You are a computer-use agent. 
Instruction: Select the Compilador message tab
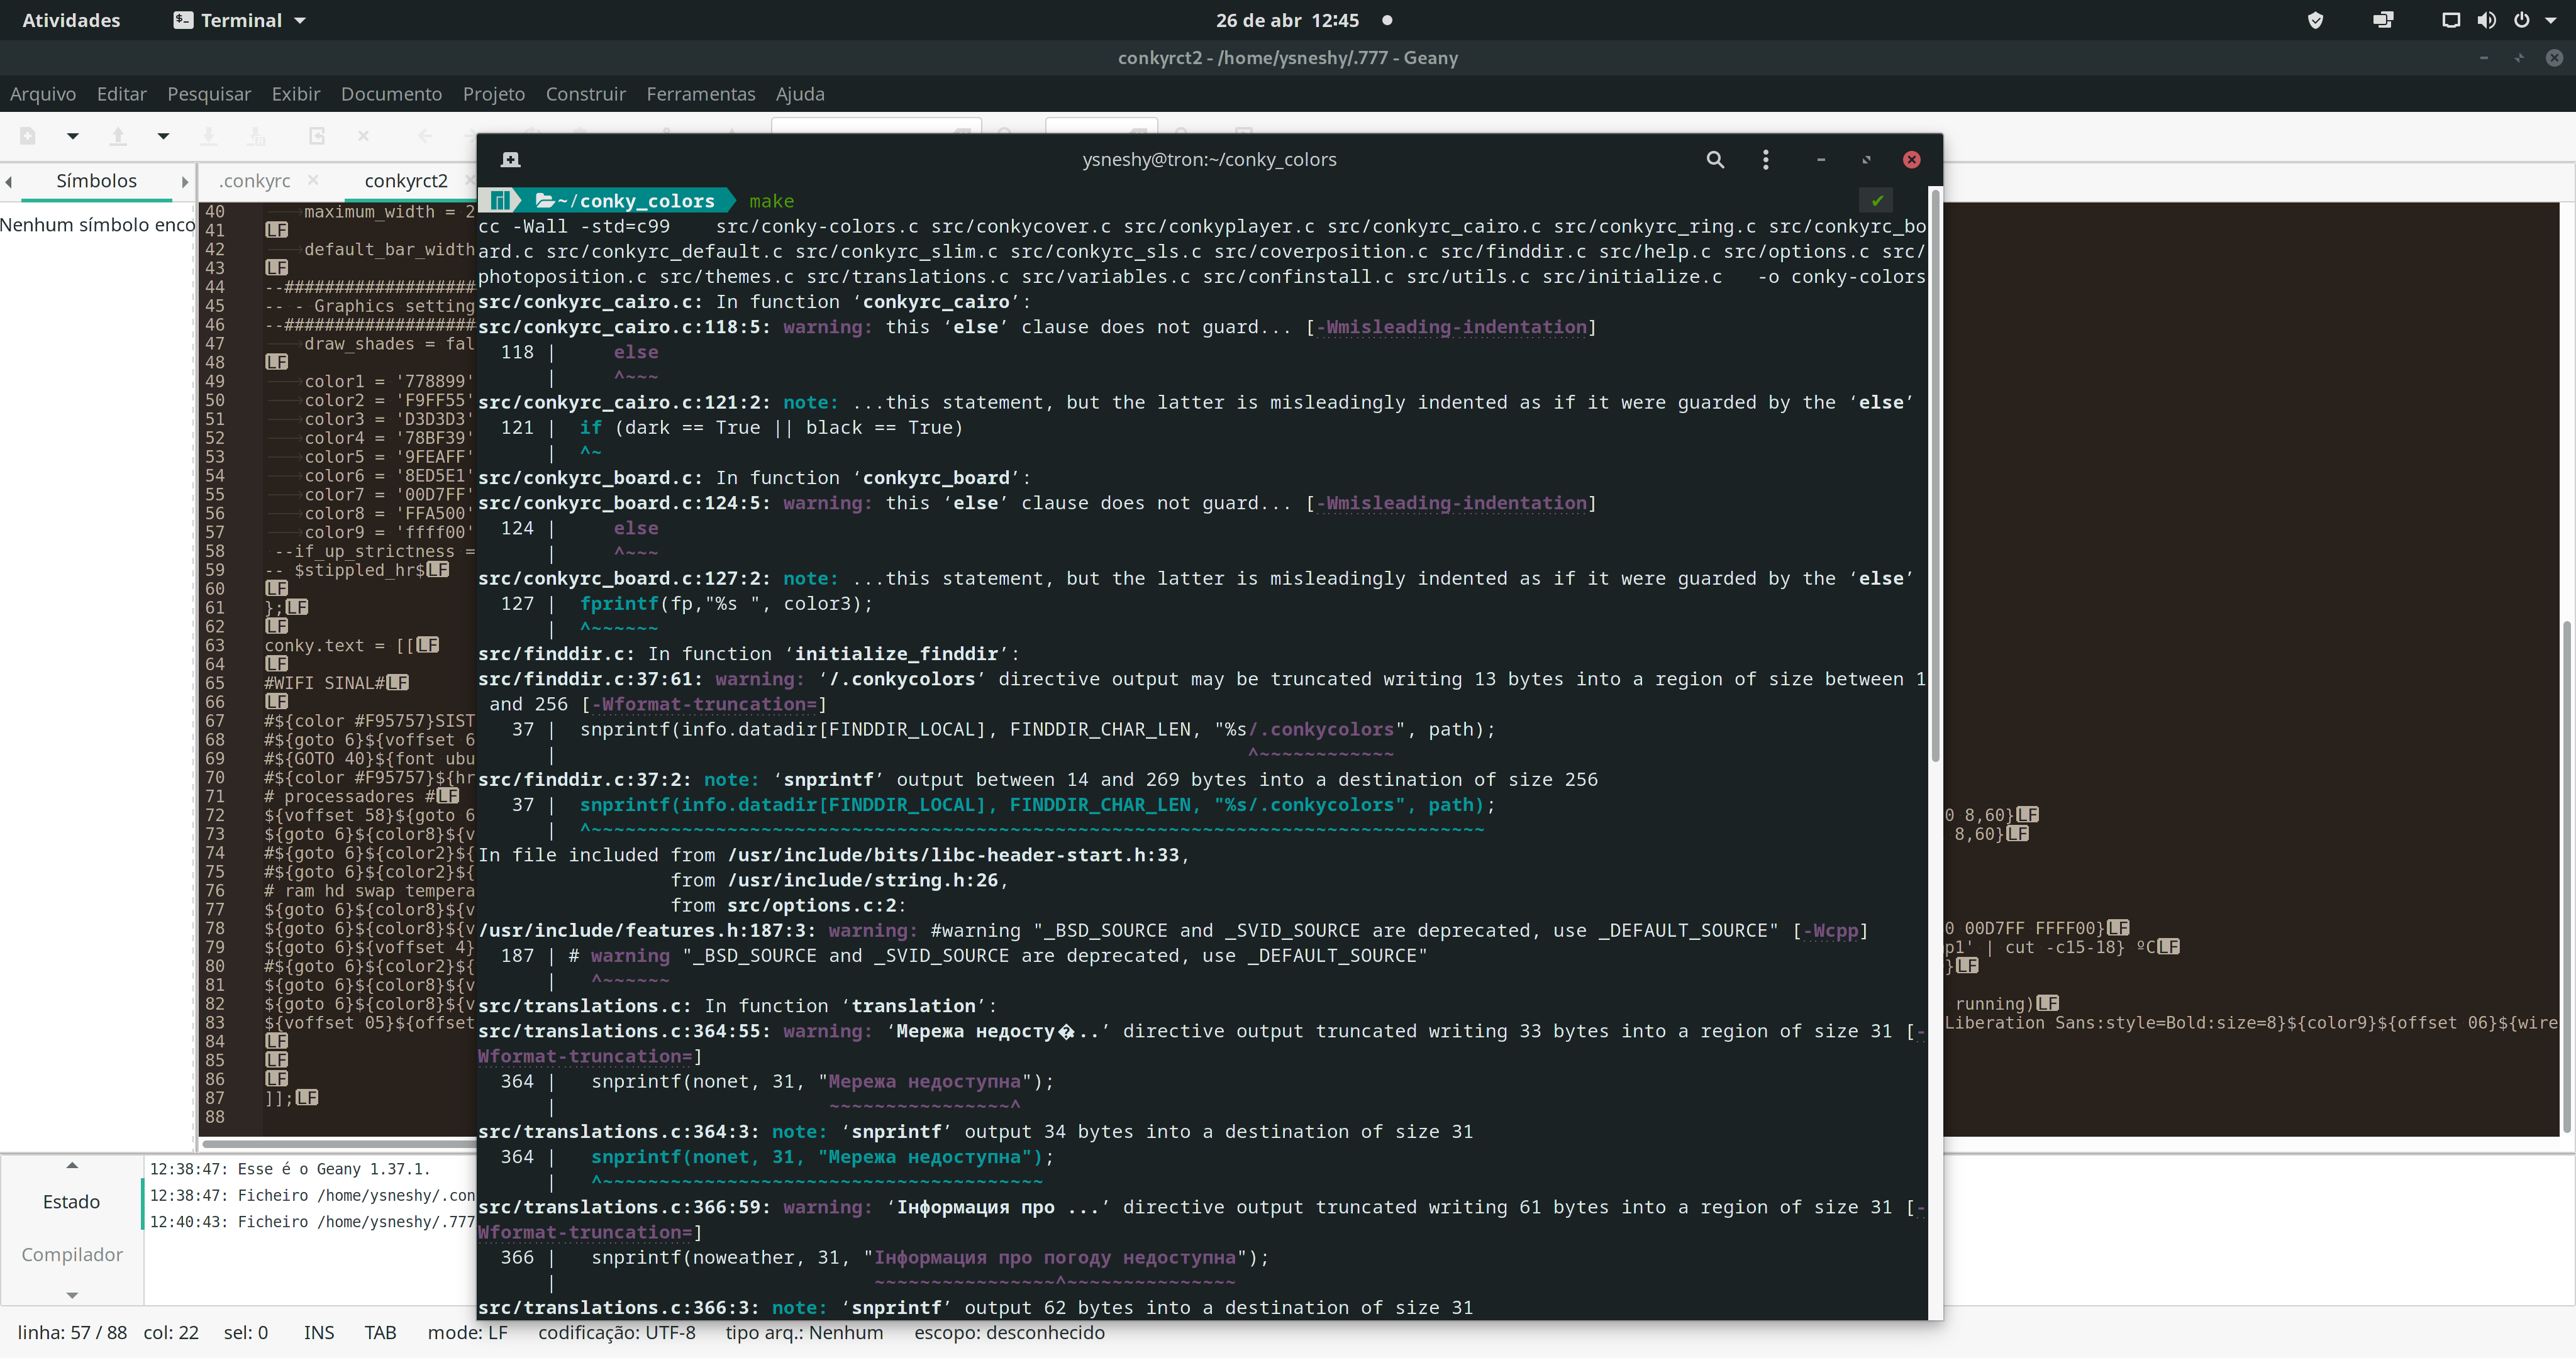click(x=72, y=1254)
